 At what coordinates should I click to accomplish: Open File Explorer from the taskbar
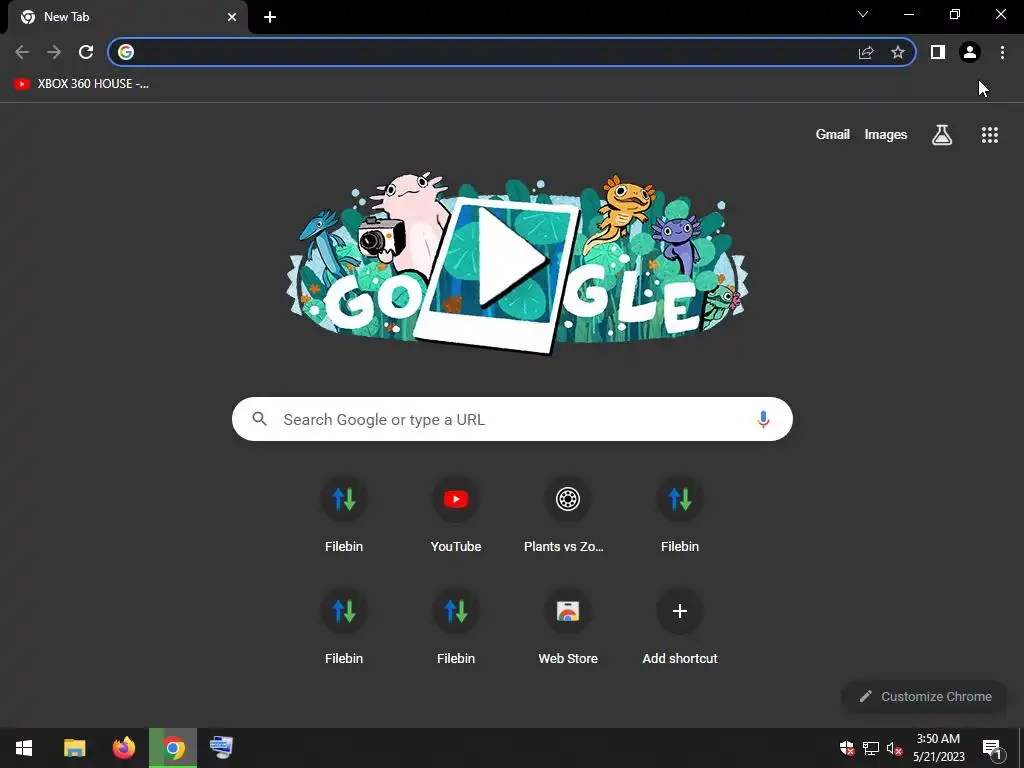click(x=74, y=748)
